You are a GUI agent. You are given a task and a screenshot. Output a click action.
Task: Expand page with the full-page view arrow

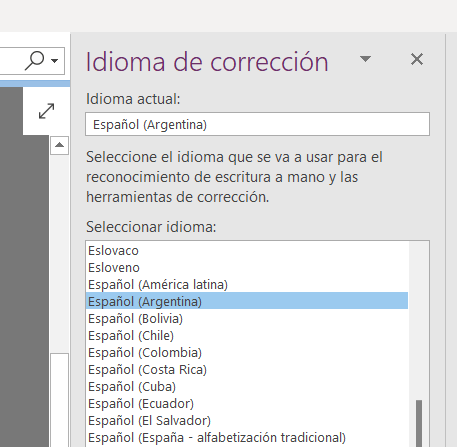click(46, 111)
